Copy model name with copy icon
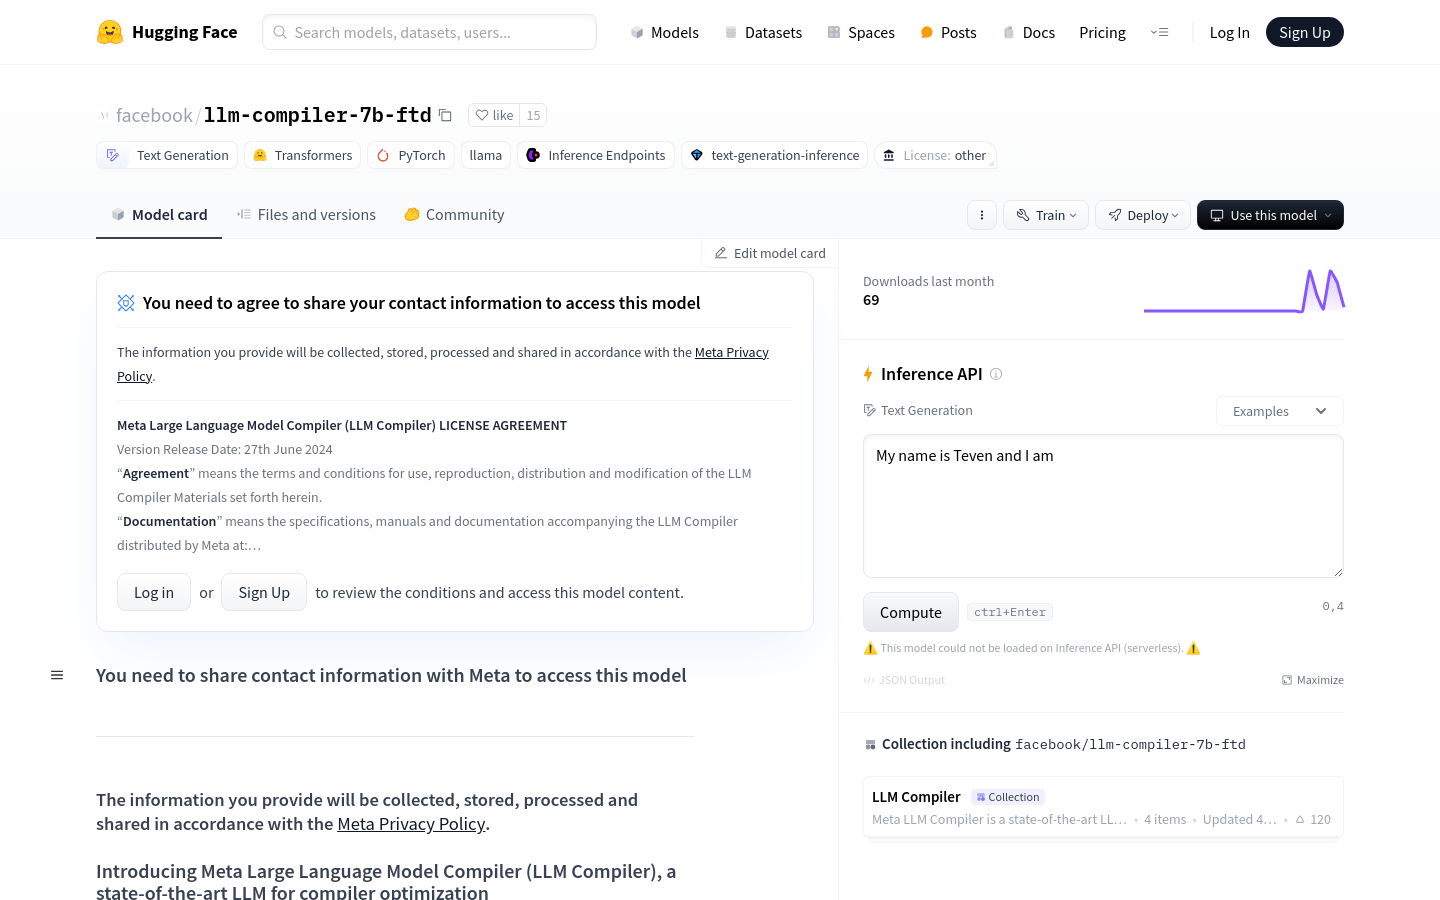The image size is (1440, 900). click(446, 116)
